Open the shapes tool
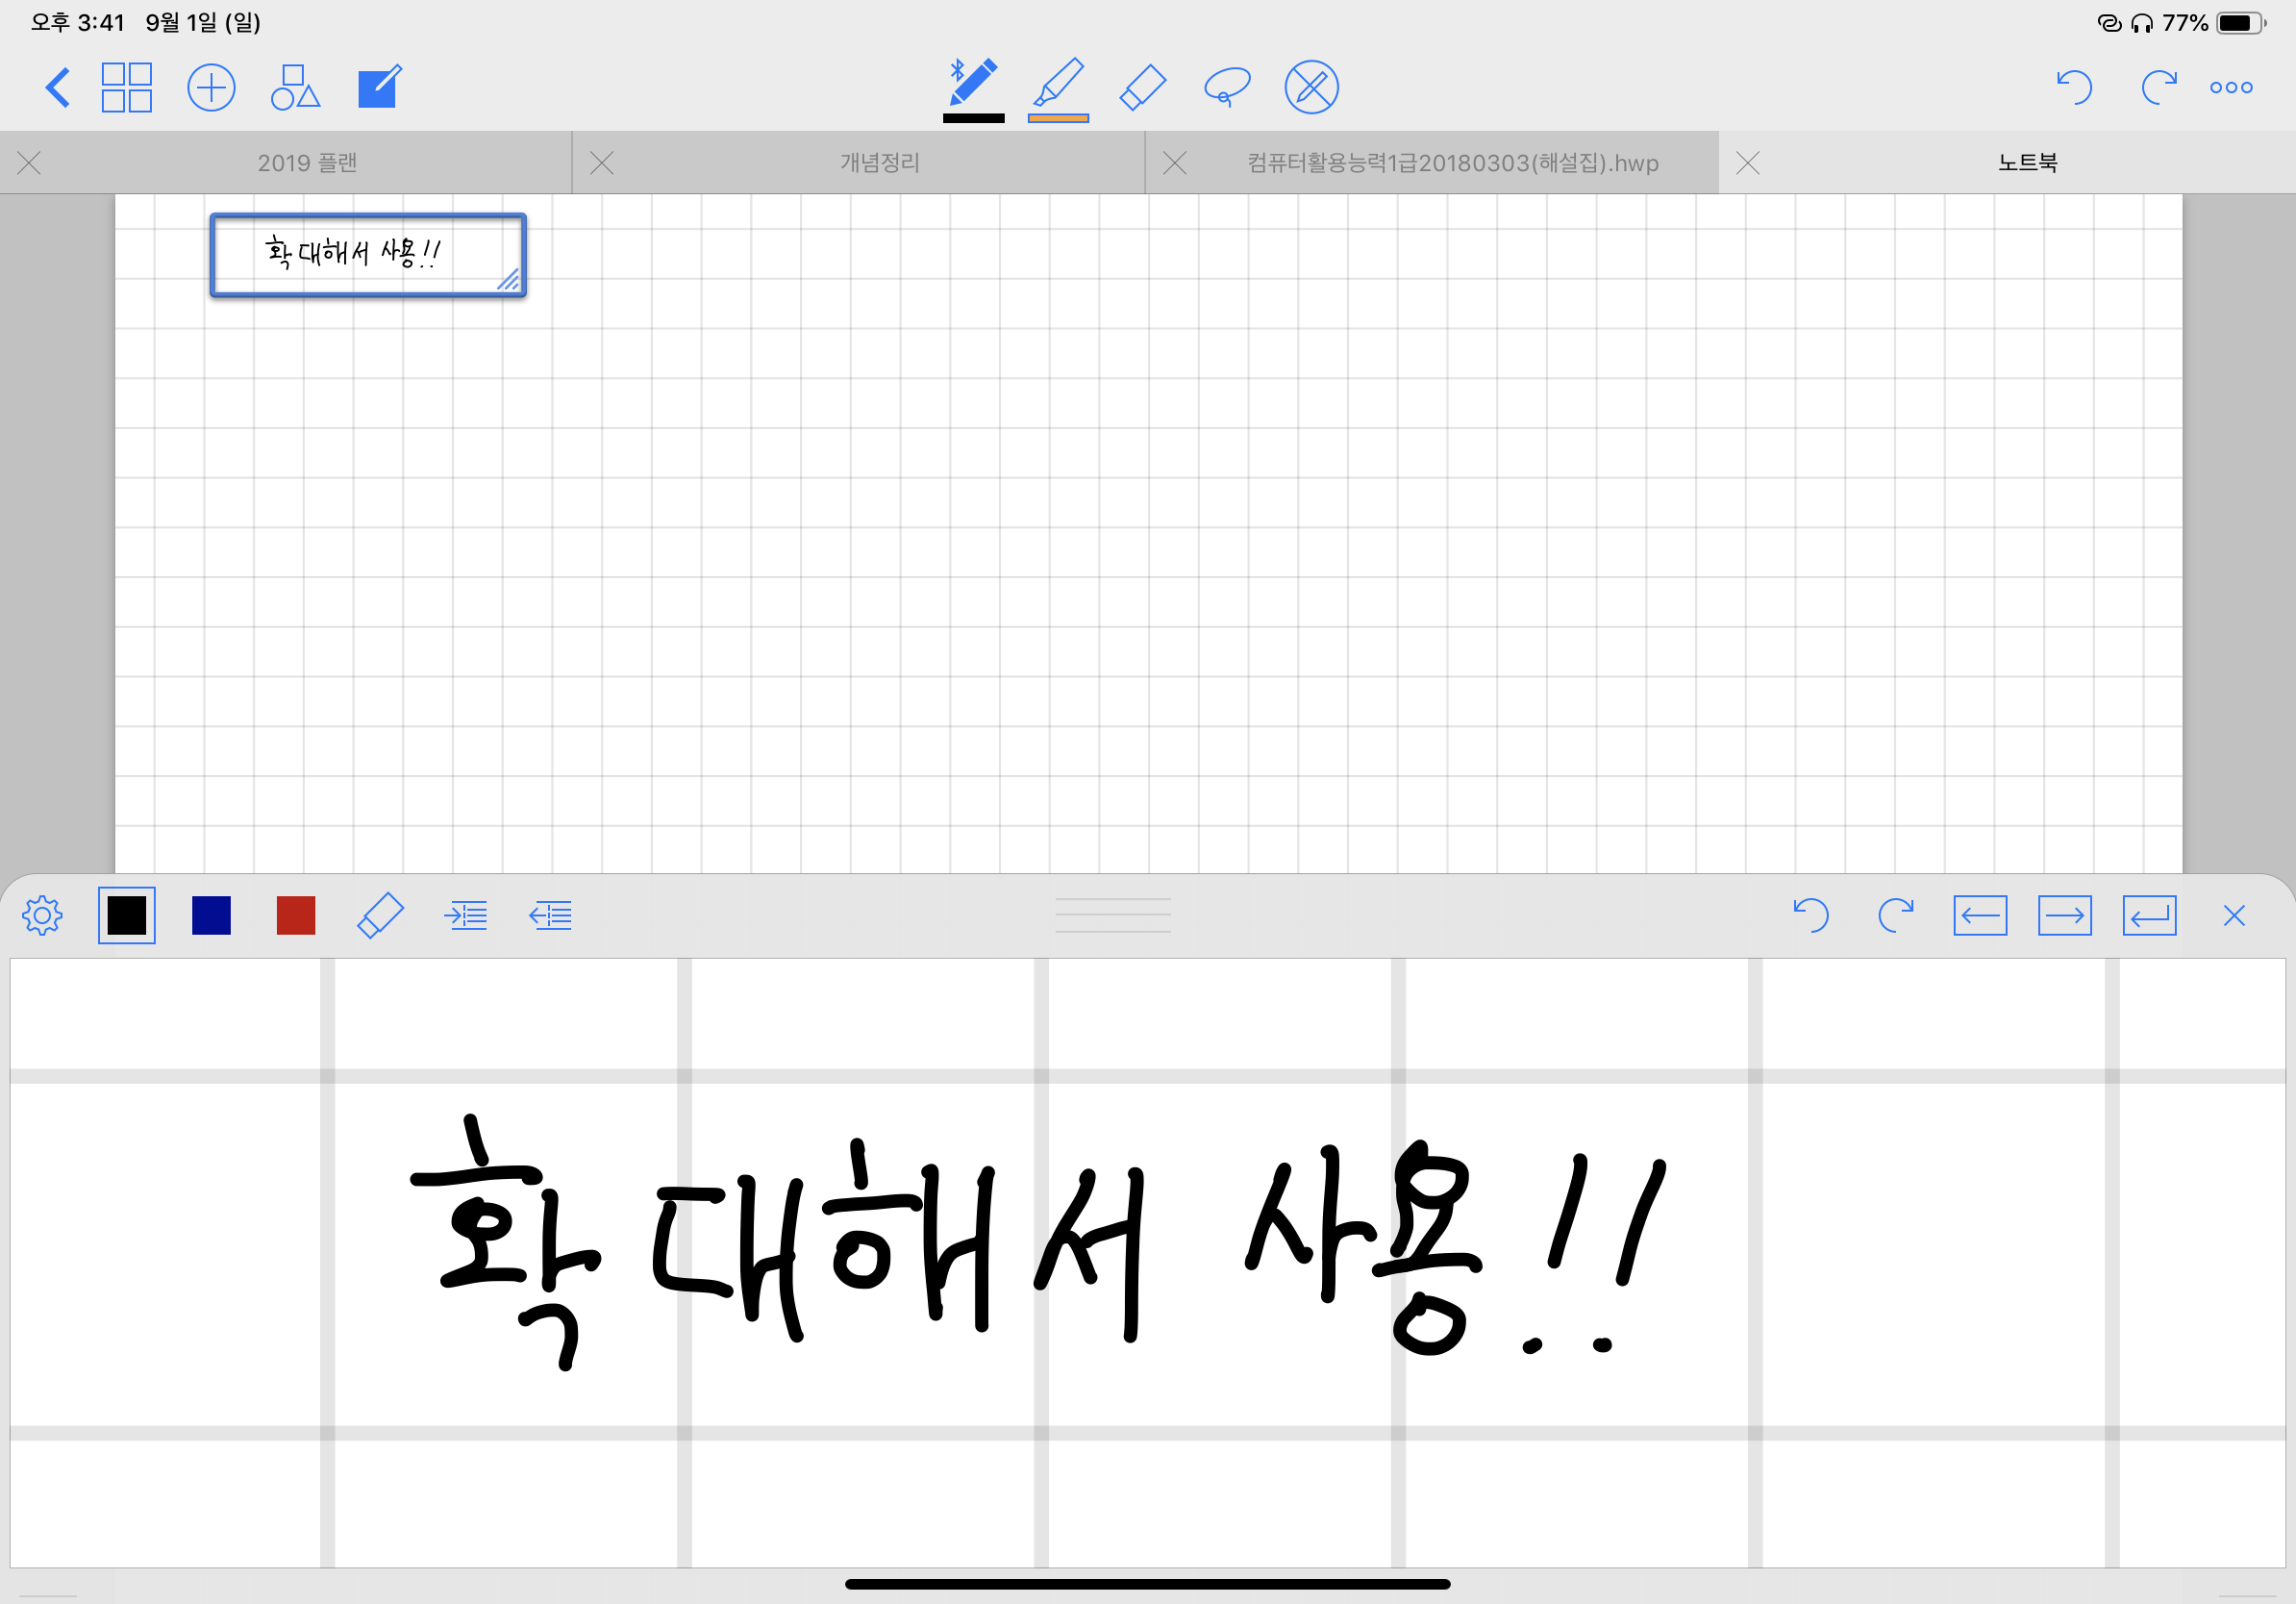The image size is (2296, 1604). [x=295, y=87]
